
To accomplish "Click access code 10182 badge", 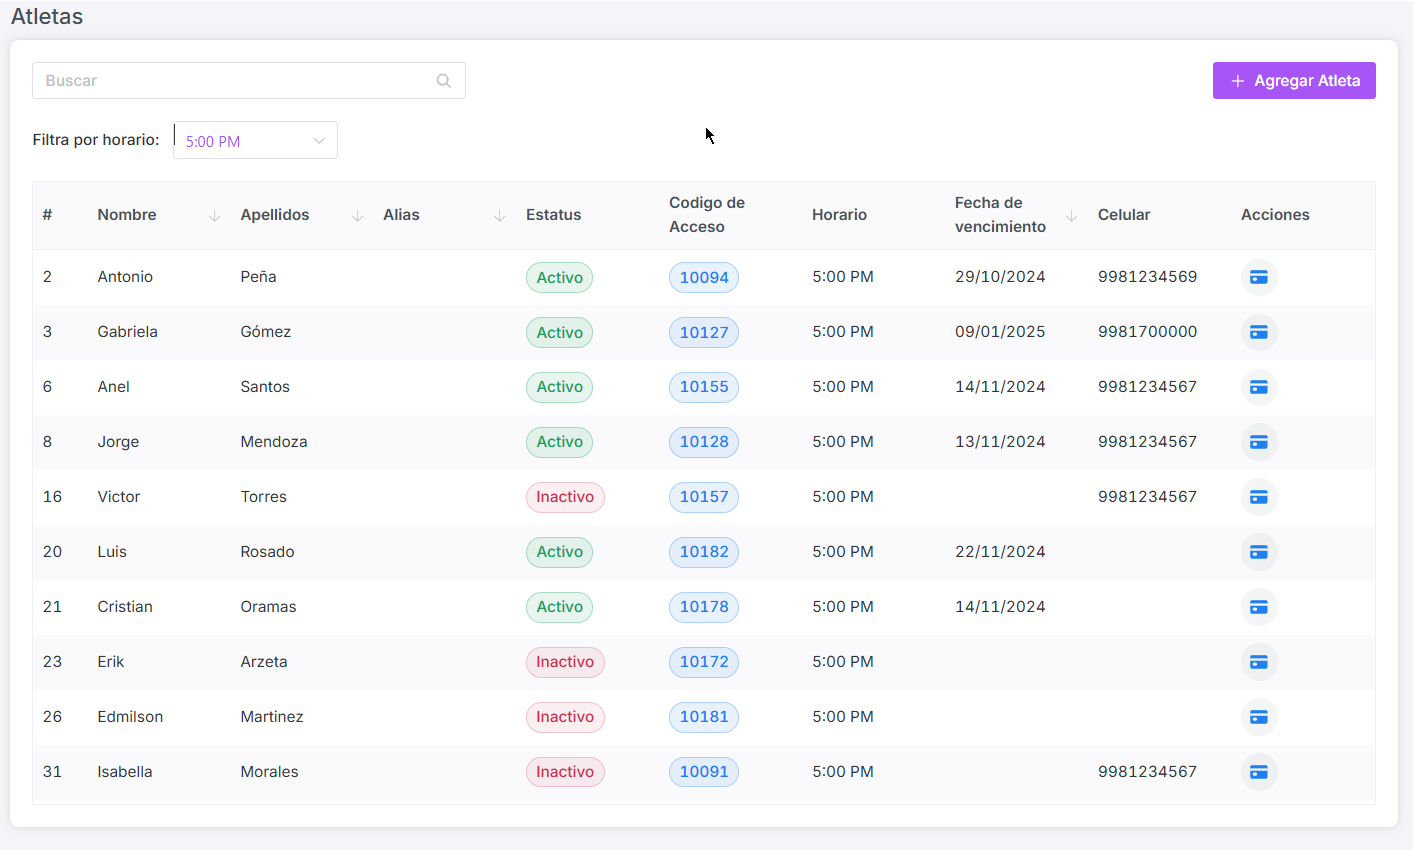I will (x=704, y=552).
